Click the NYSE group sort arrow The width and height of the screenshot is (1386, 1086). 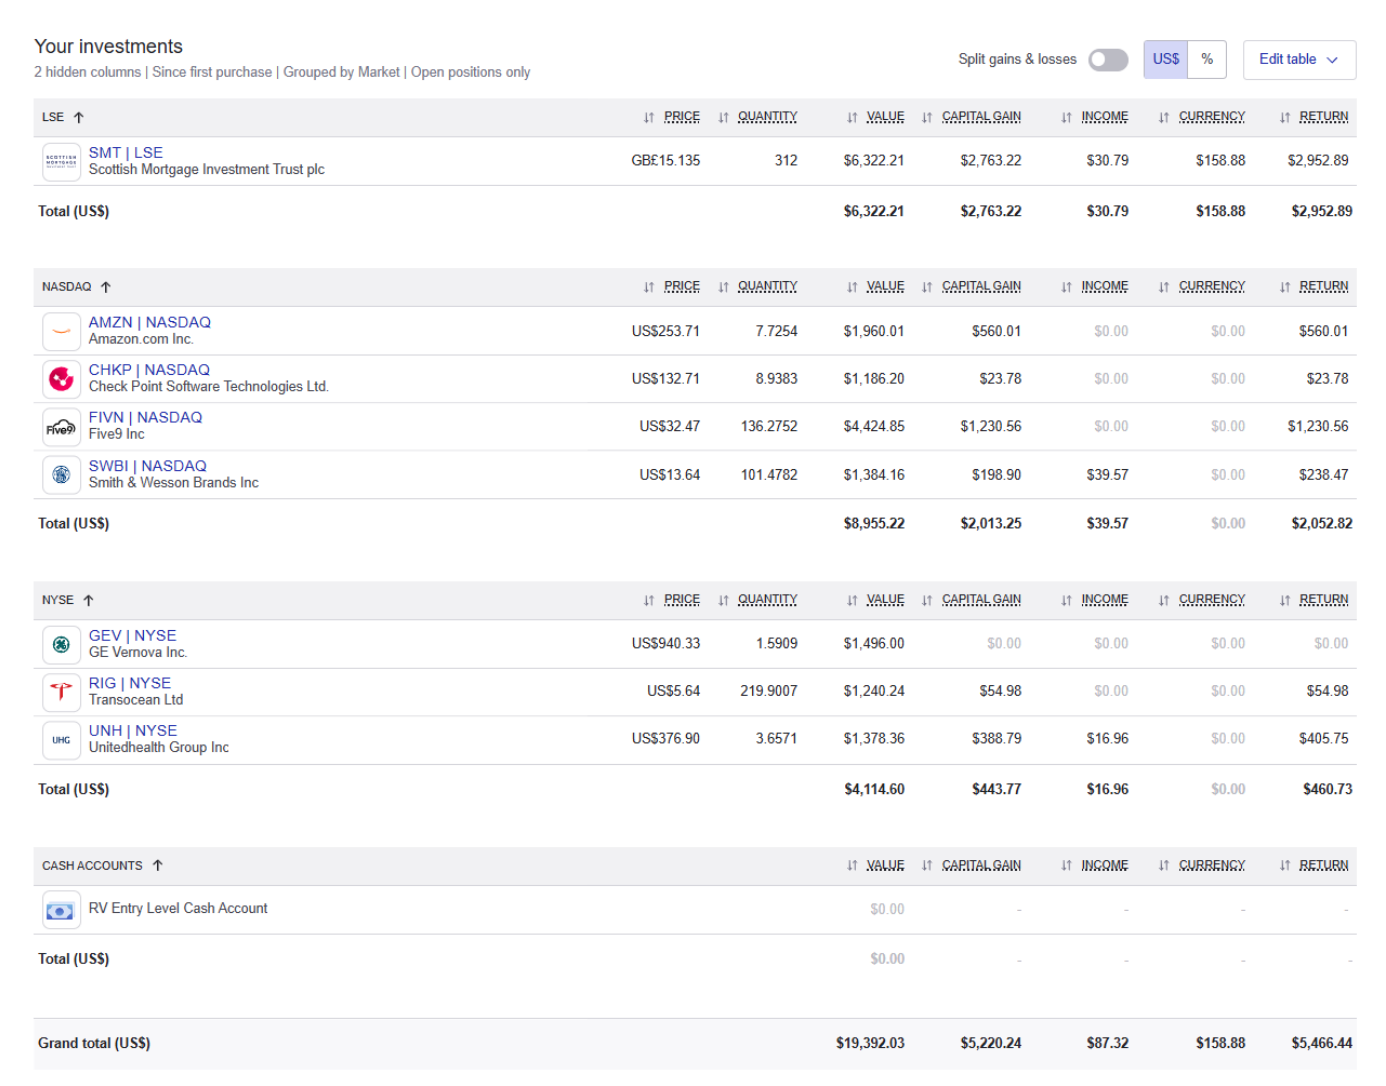89,600
